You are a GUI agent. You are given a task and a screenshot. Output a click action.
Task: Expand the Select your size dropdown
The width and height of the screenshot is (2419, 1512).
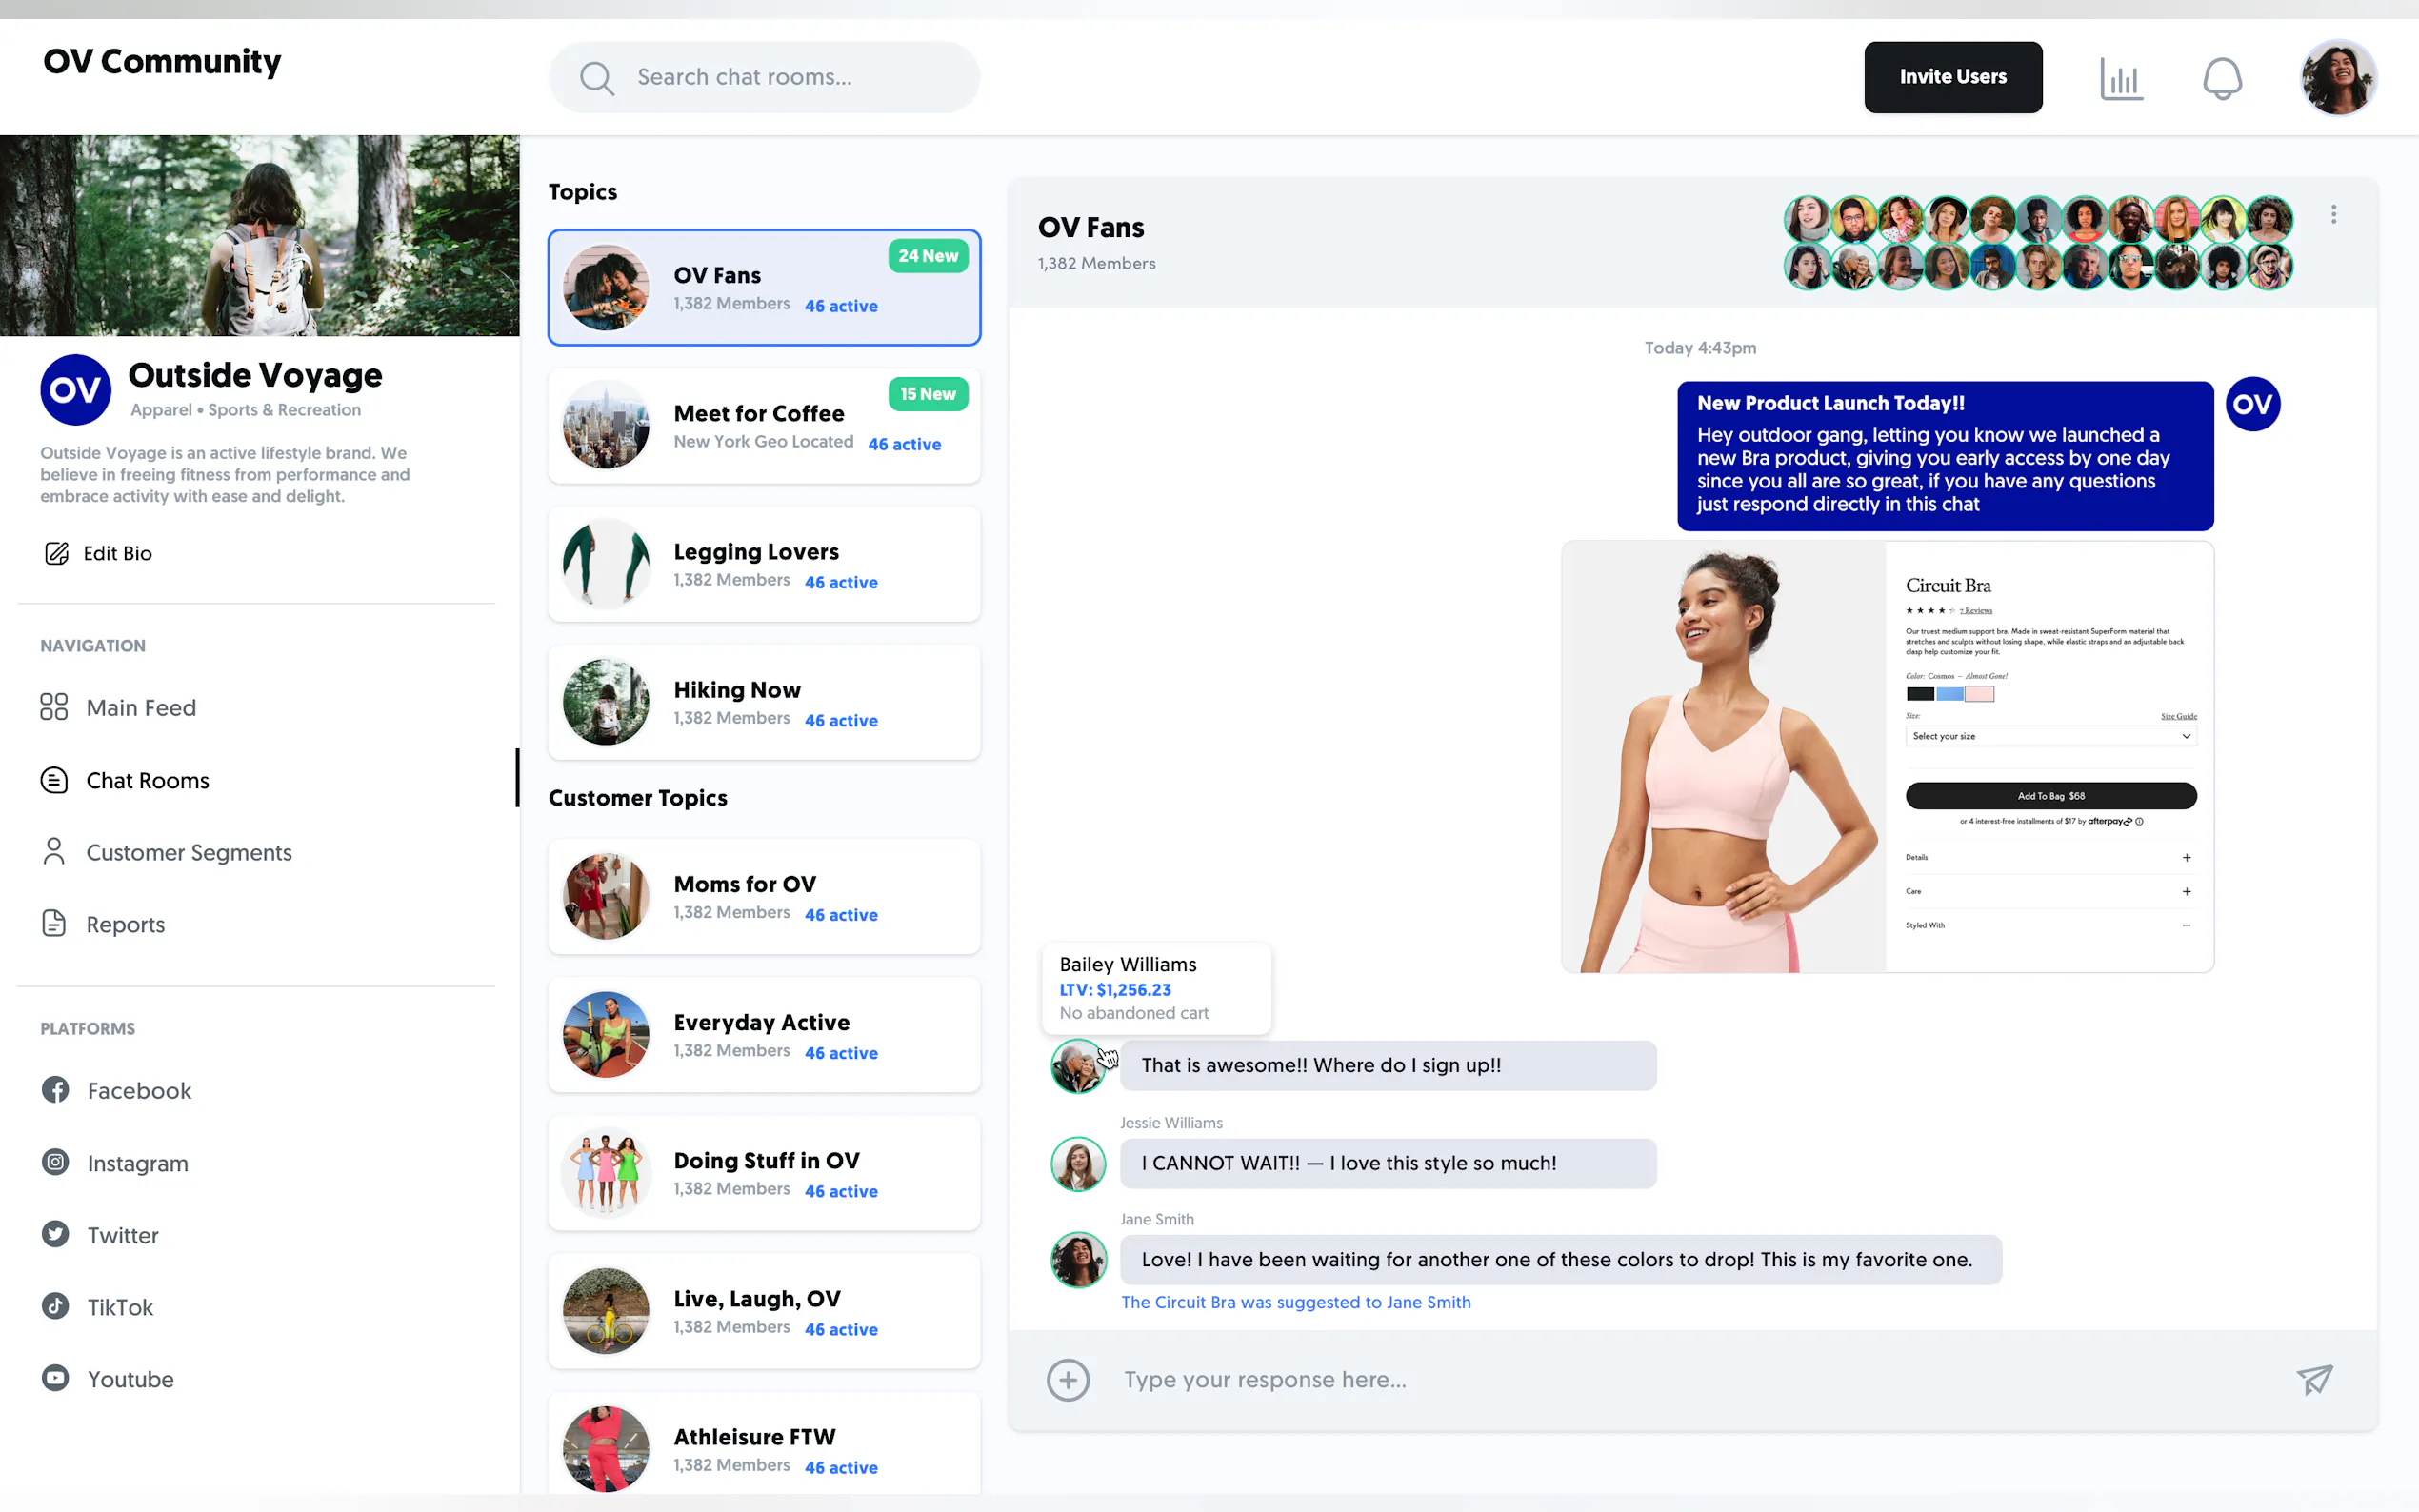pyautogui.click(x=2050, y=736)
